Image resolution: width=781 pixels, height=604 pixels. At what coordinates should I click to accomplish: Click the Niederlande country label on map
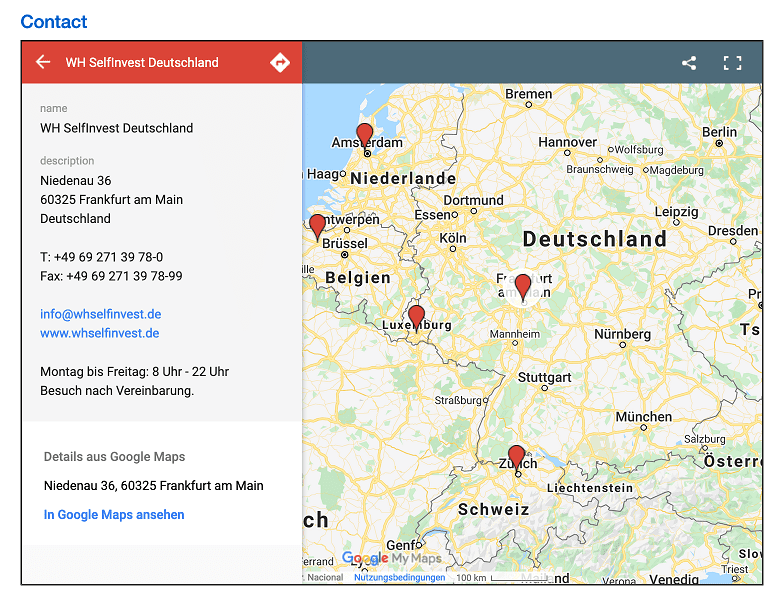pyautogui.click(x=403, y=178)
